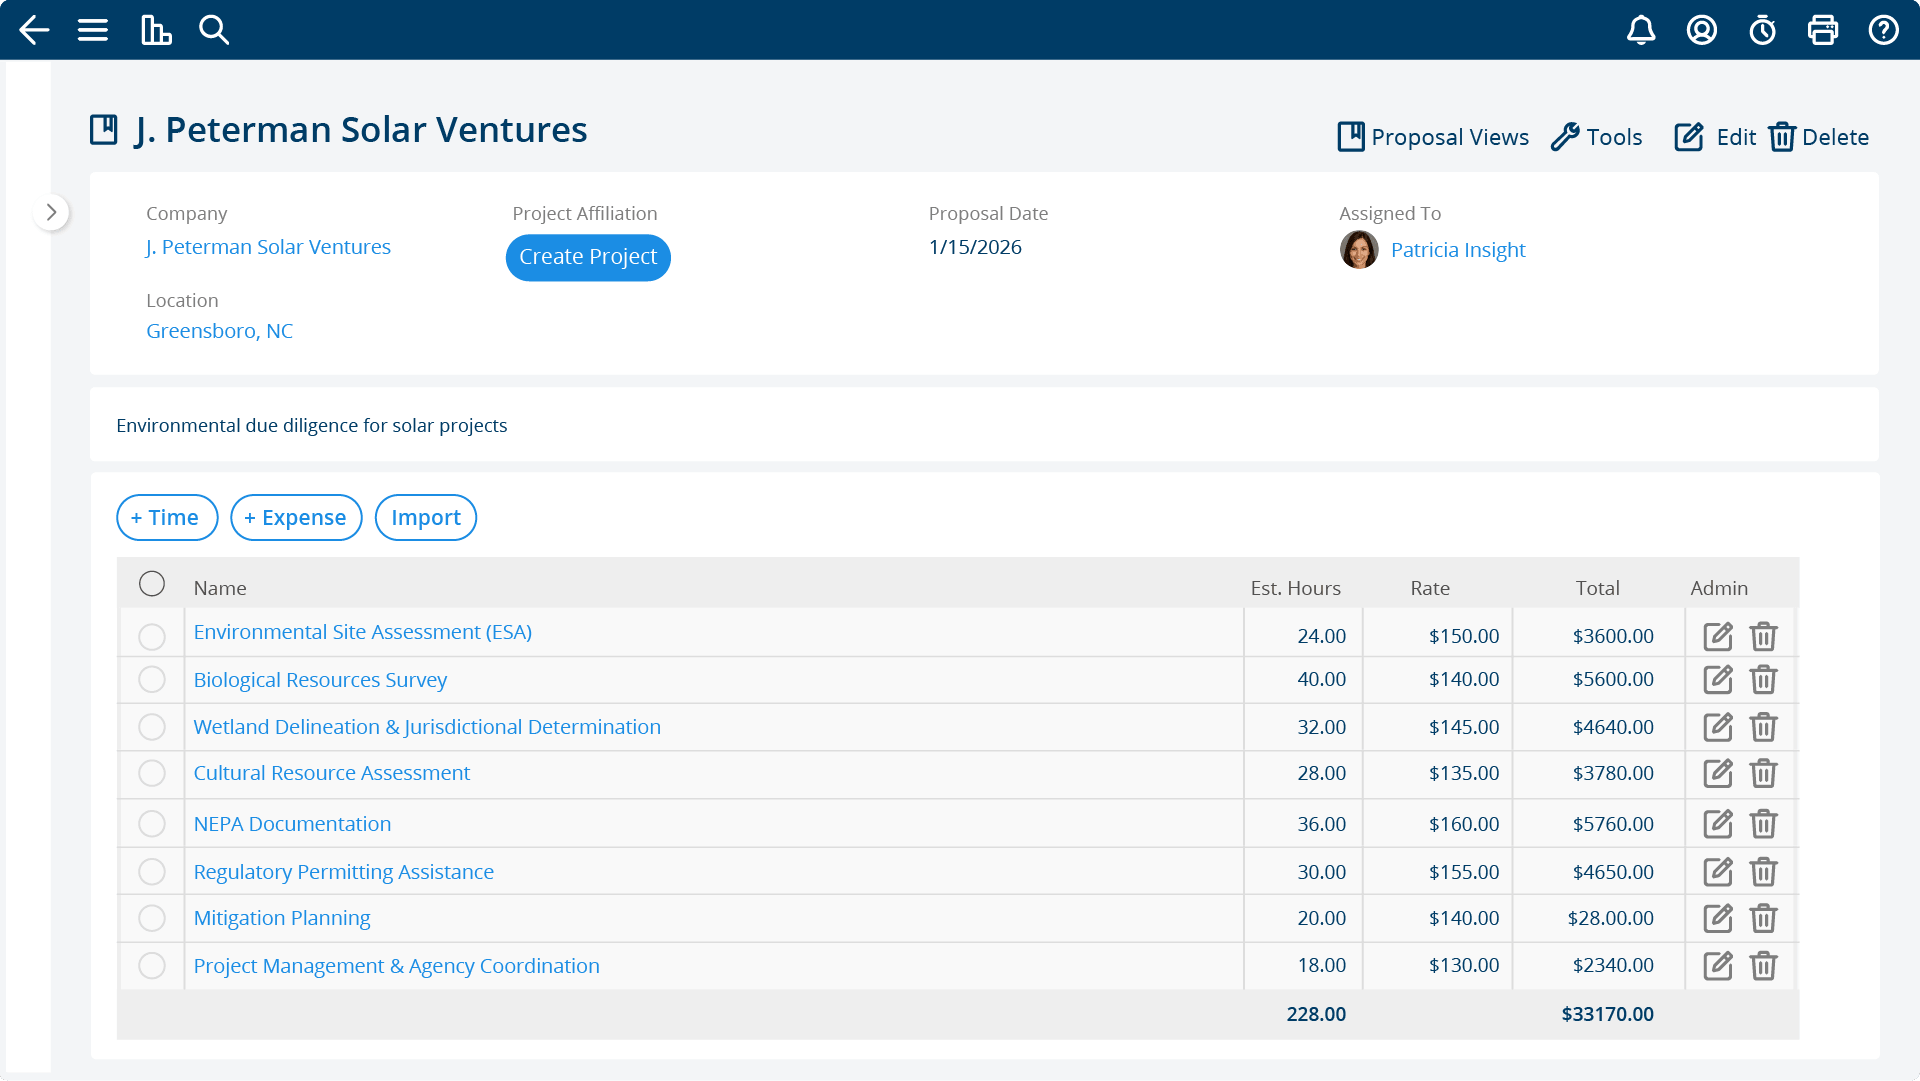
Task: Delete the Regulatory Permitting Assistance row
Action: click(1764, 872)
